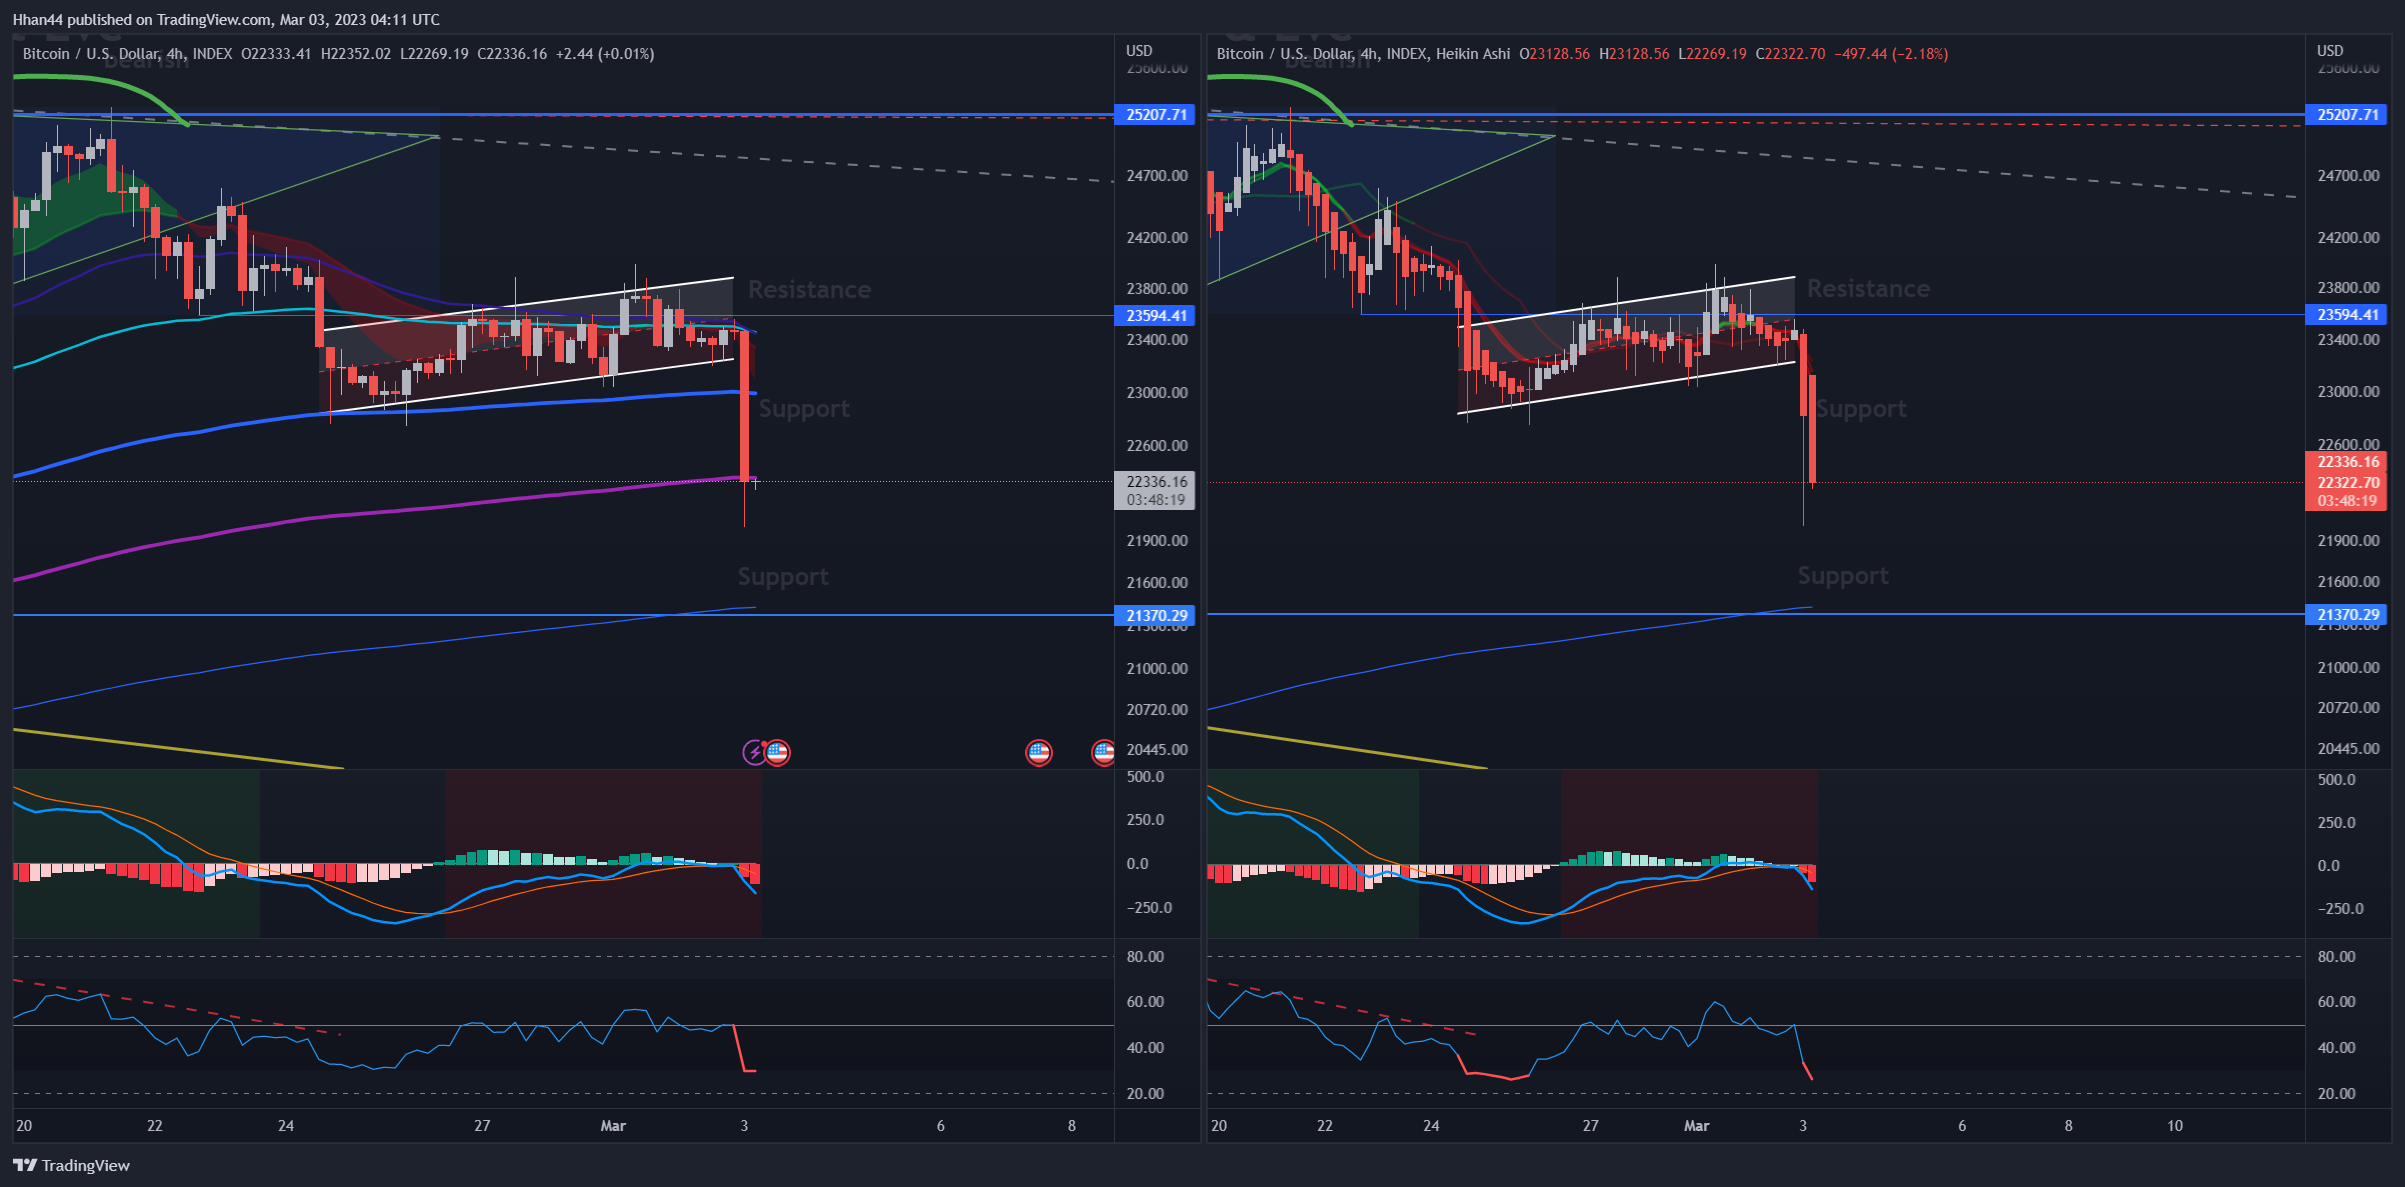
Task: Click the lower Support label on right chart
Action: pyautogui.click(x=1843, y=575)
